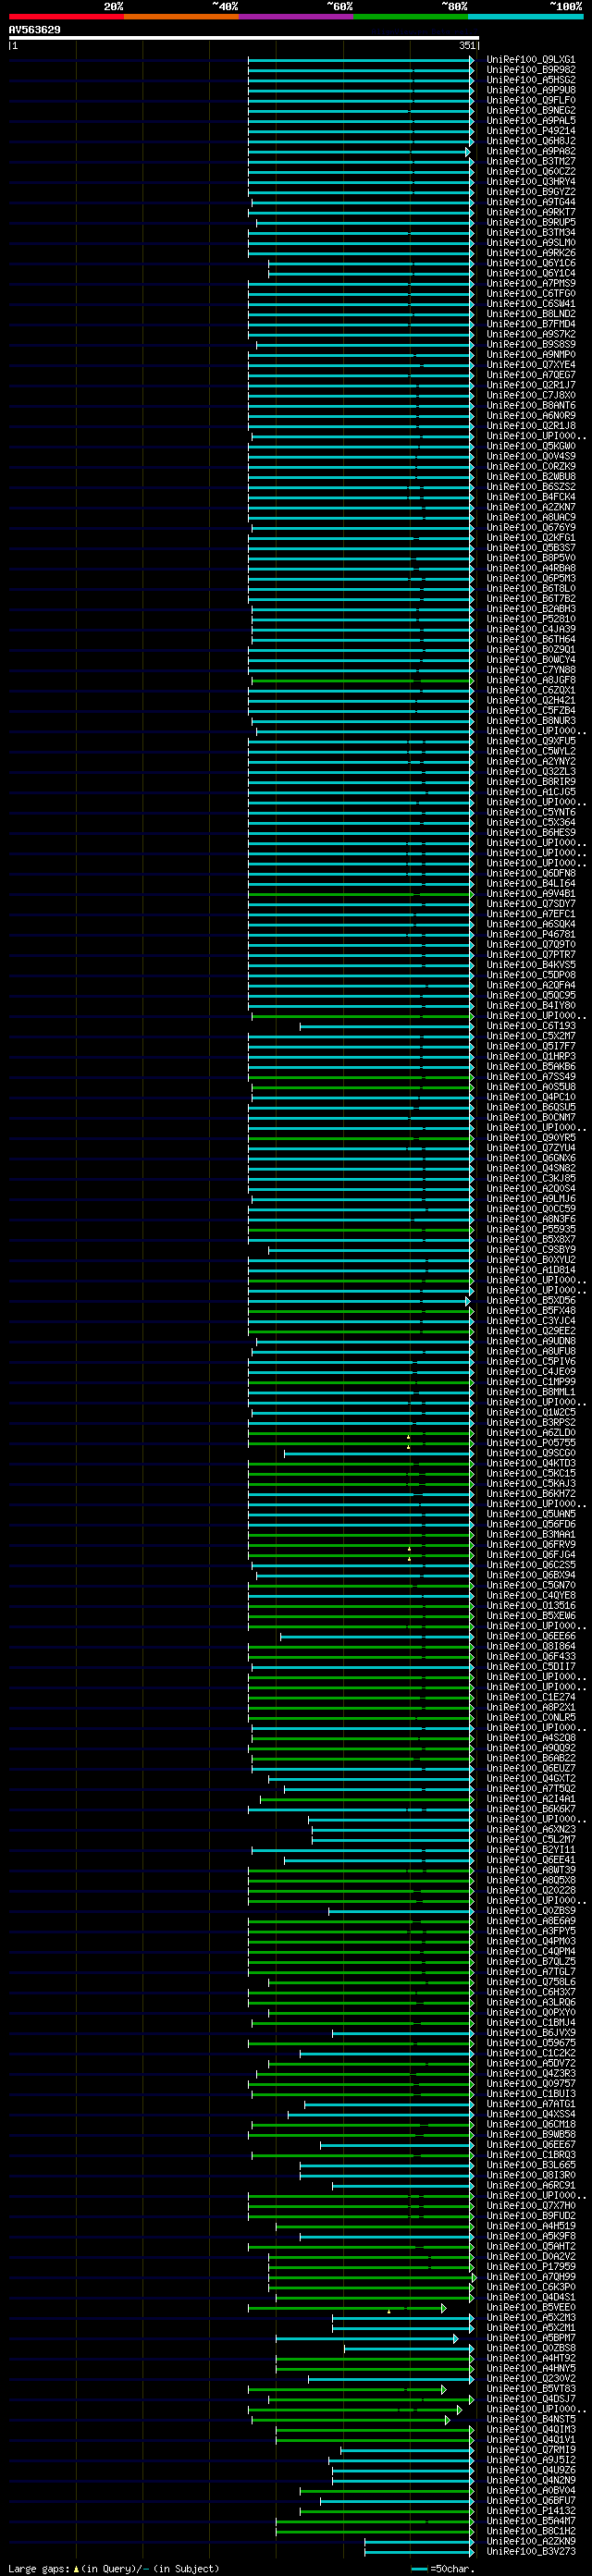Select the UniRef100_B9RUP5 label
The width and height of the screenshot is (592, 2576).
coord(531,222)
